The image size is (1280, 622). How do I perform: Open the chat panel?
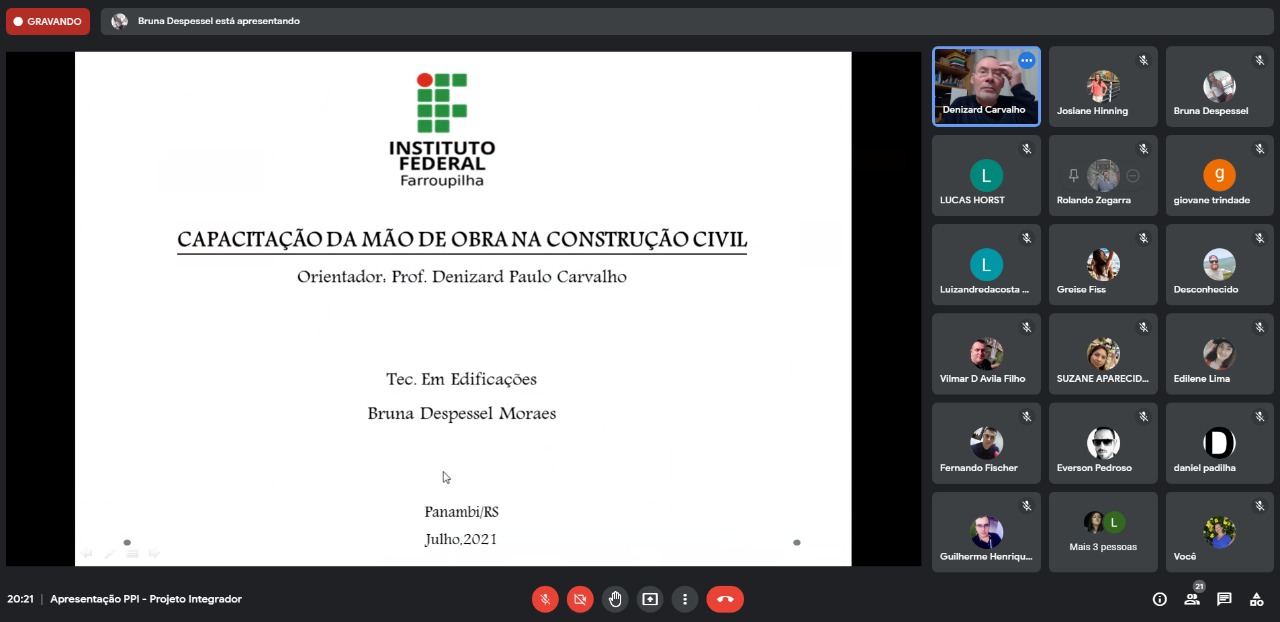pos(1224,599)
